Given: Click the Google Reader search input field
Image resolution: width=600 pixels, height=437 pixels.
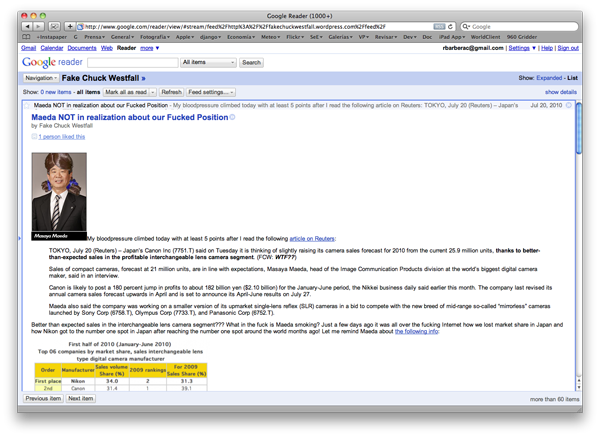Looking at the screenshot, I should tap(132, 62).
